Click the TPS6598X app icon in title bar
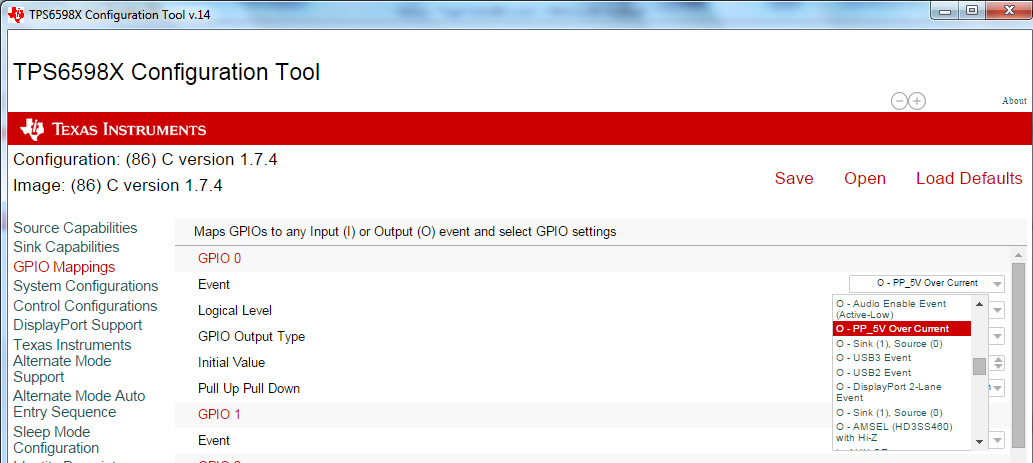The height and width of the screenshot is (463, 1033). click(16, 14)
